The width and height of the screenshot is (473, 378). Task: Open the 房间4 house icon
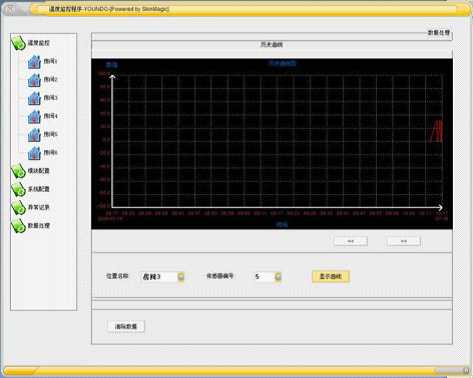(x=34, y=116)
